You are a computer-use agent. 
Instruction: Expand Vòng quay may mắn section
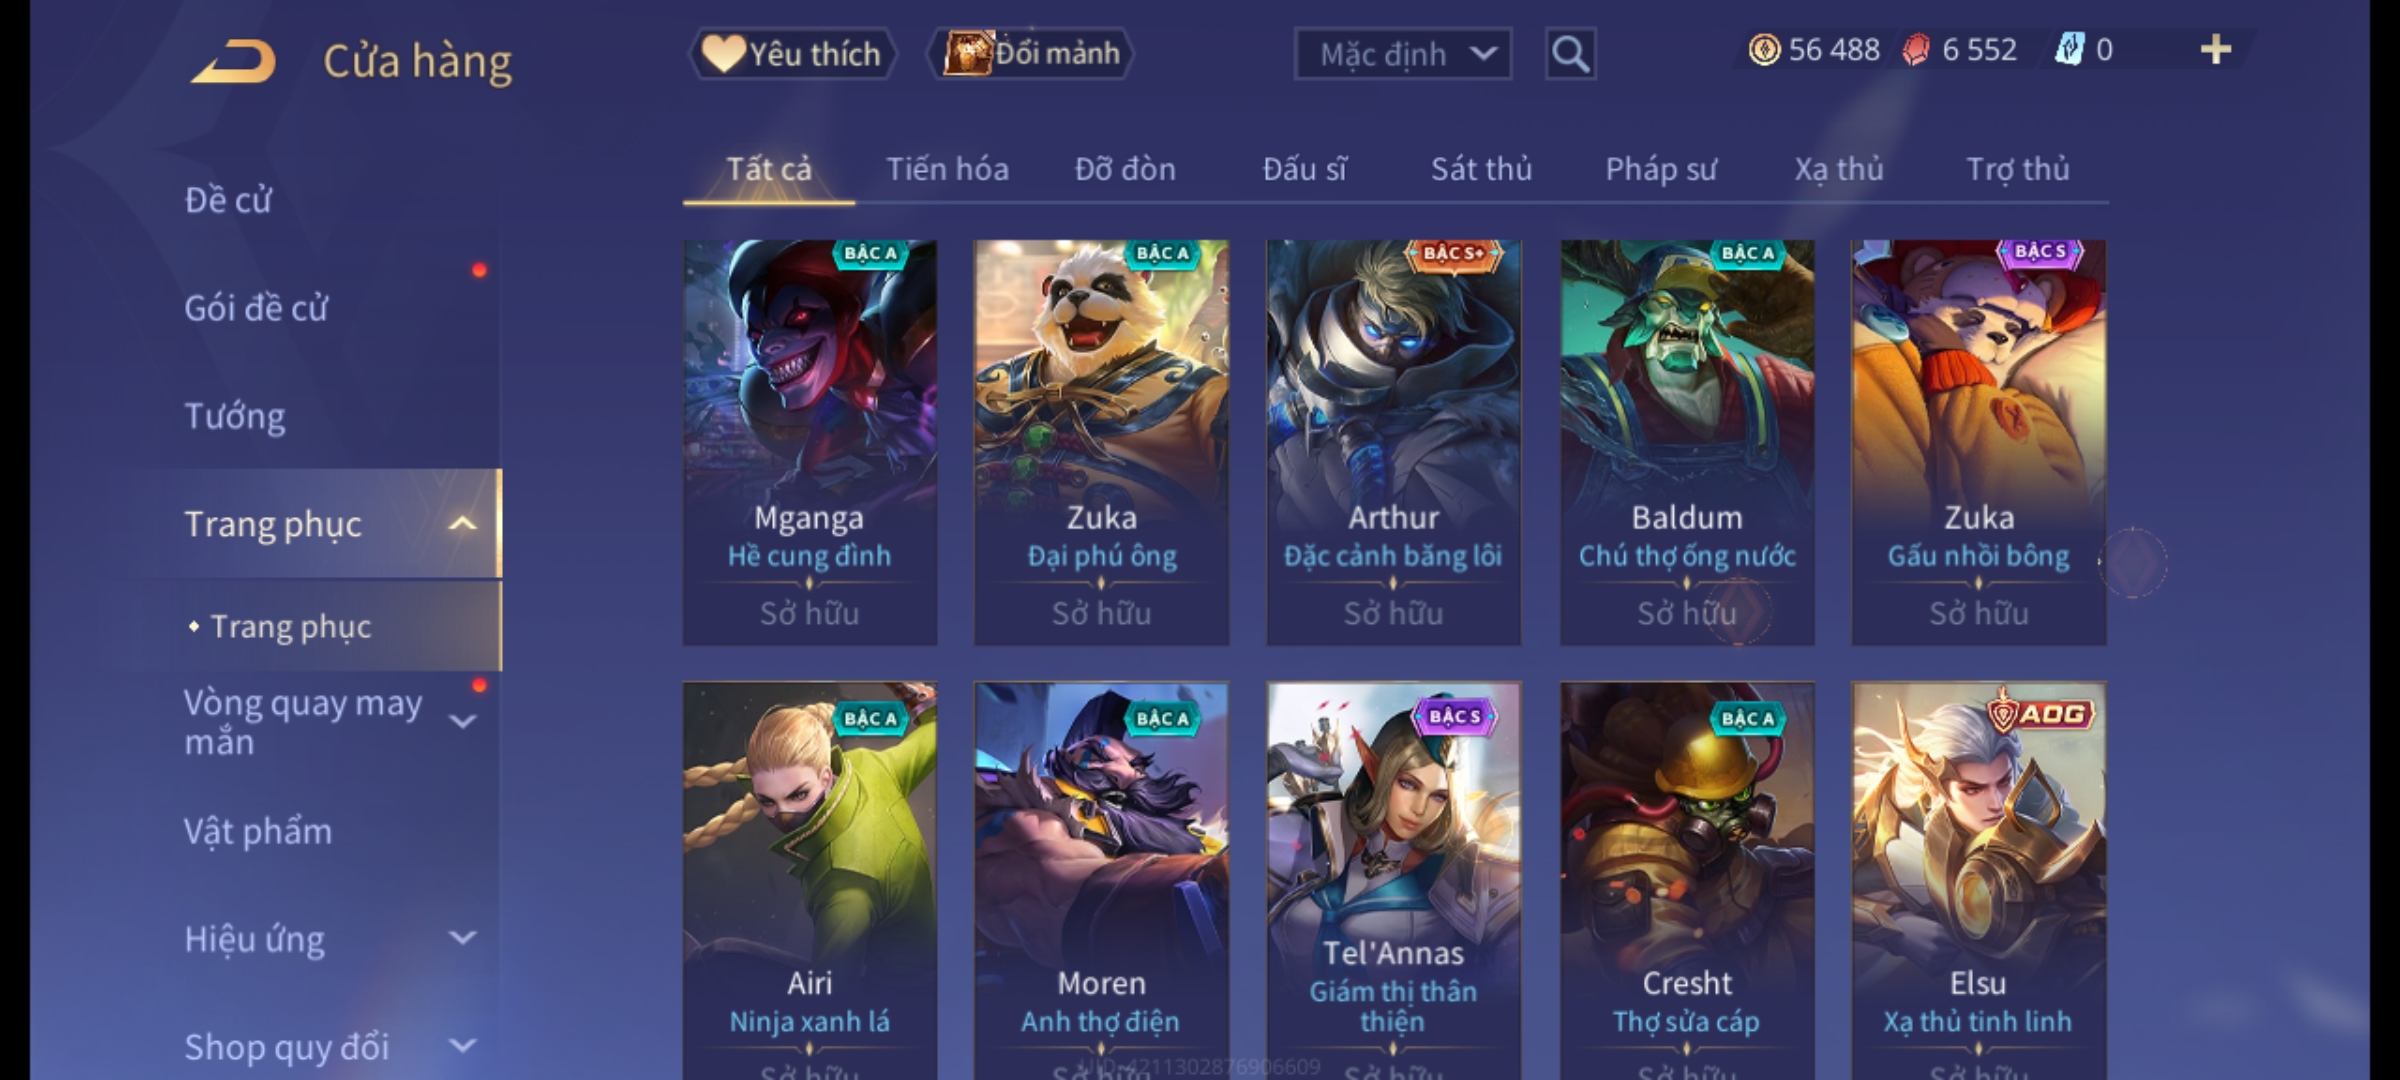pyautogui.click(x=462, y=721)
